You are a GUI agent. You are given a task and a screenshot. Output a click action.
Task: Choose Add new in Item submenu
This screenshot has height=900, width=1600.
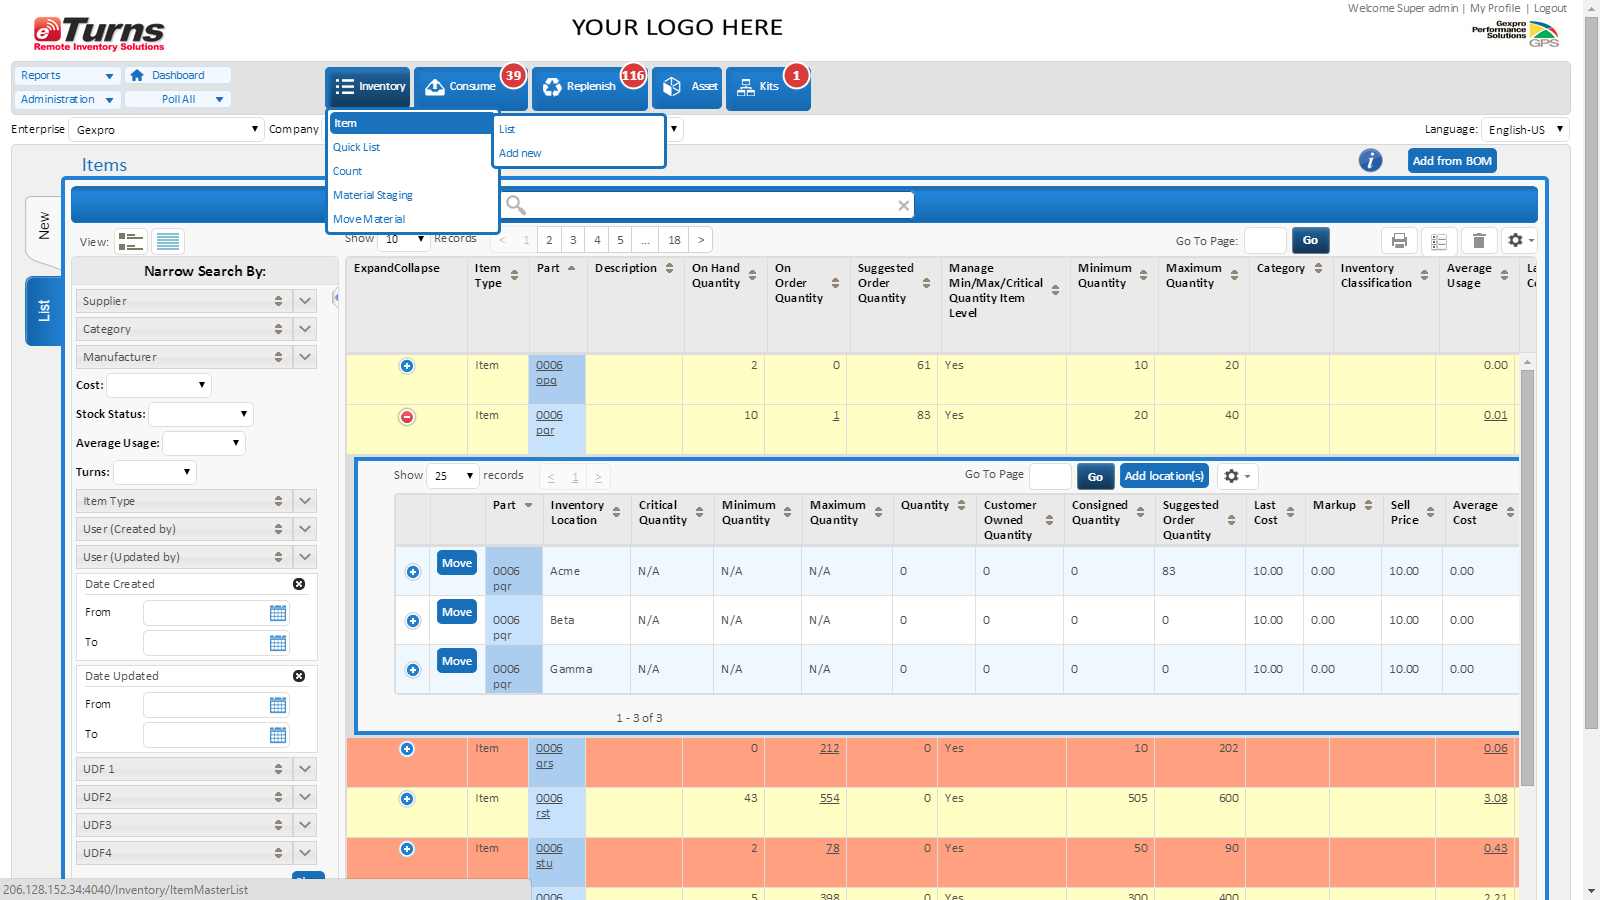tap(520, 153)
